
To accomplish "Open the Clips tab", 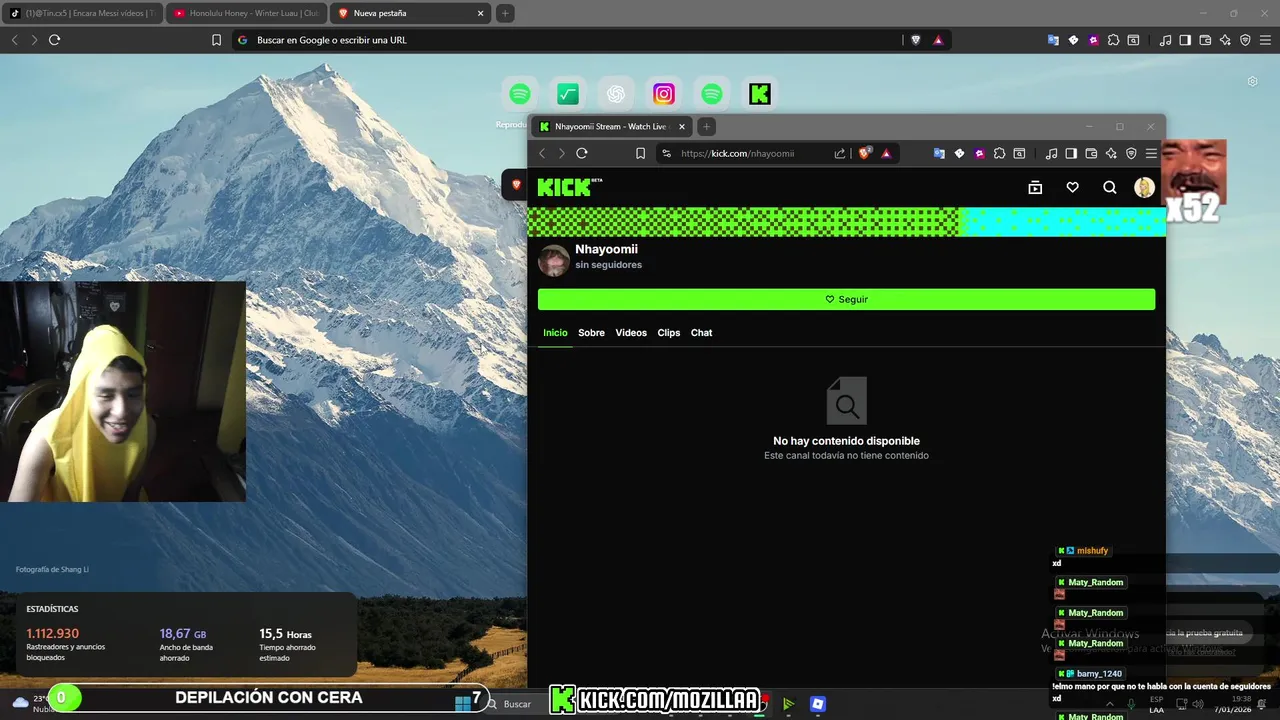I will click(x=669, y=333).
